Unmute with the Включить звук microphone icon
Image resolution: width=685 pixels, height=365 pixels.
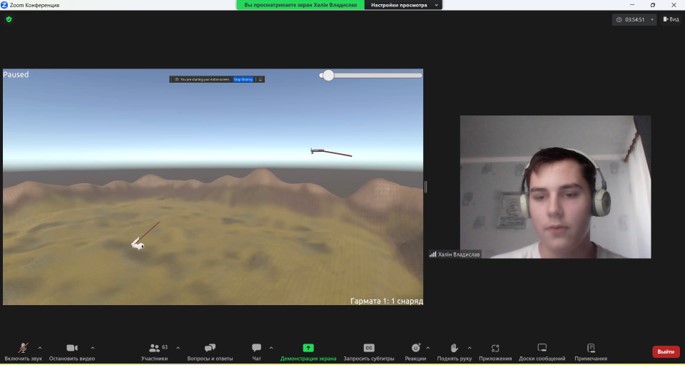(23, 348)
